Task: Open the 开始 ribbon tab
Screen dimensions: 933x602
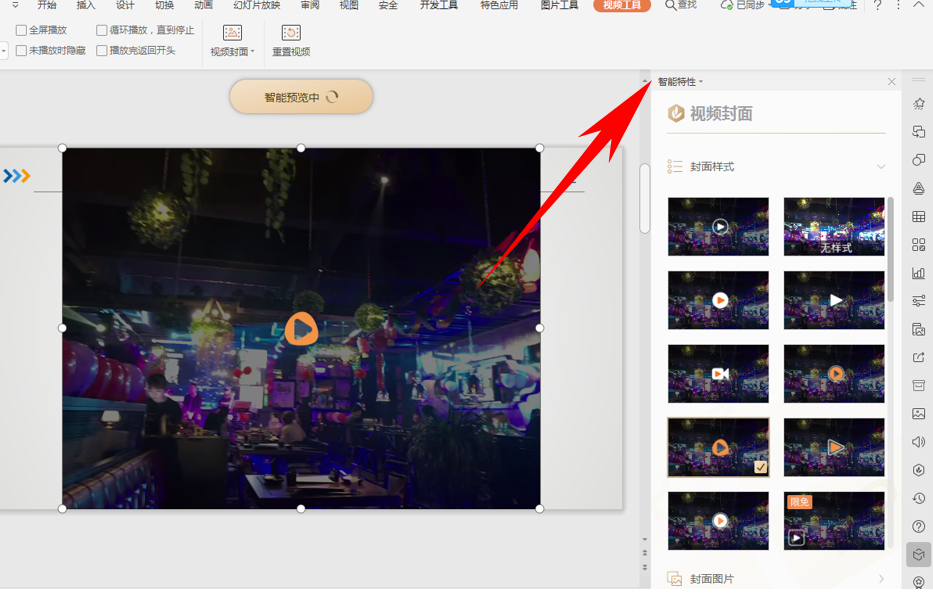Action: point(47,5)
